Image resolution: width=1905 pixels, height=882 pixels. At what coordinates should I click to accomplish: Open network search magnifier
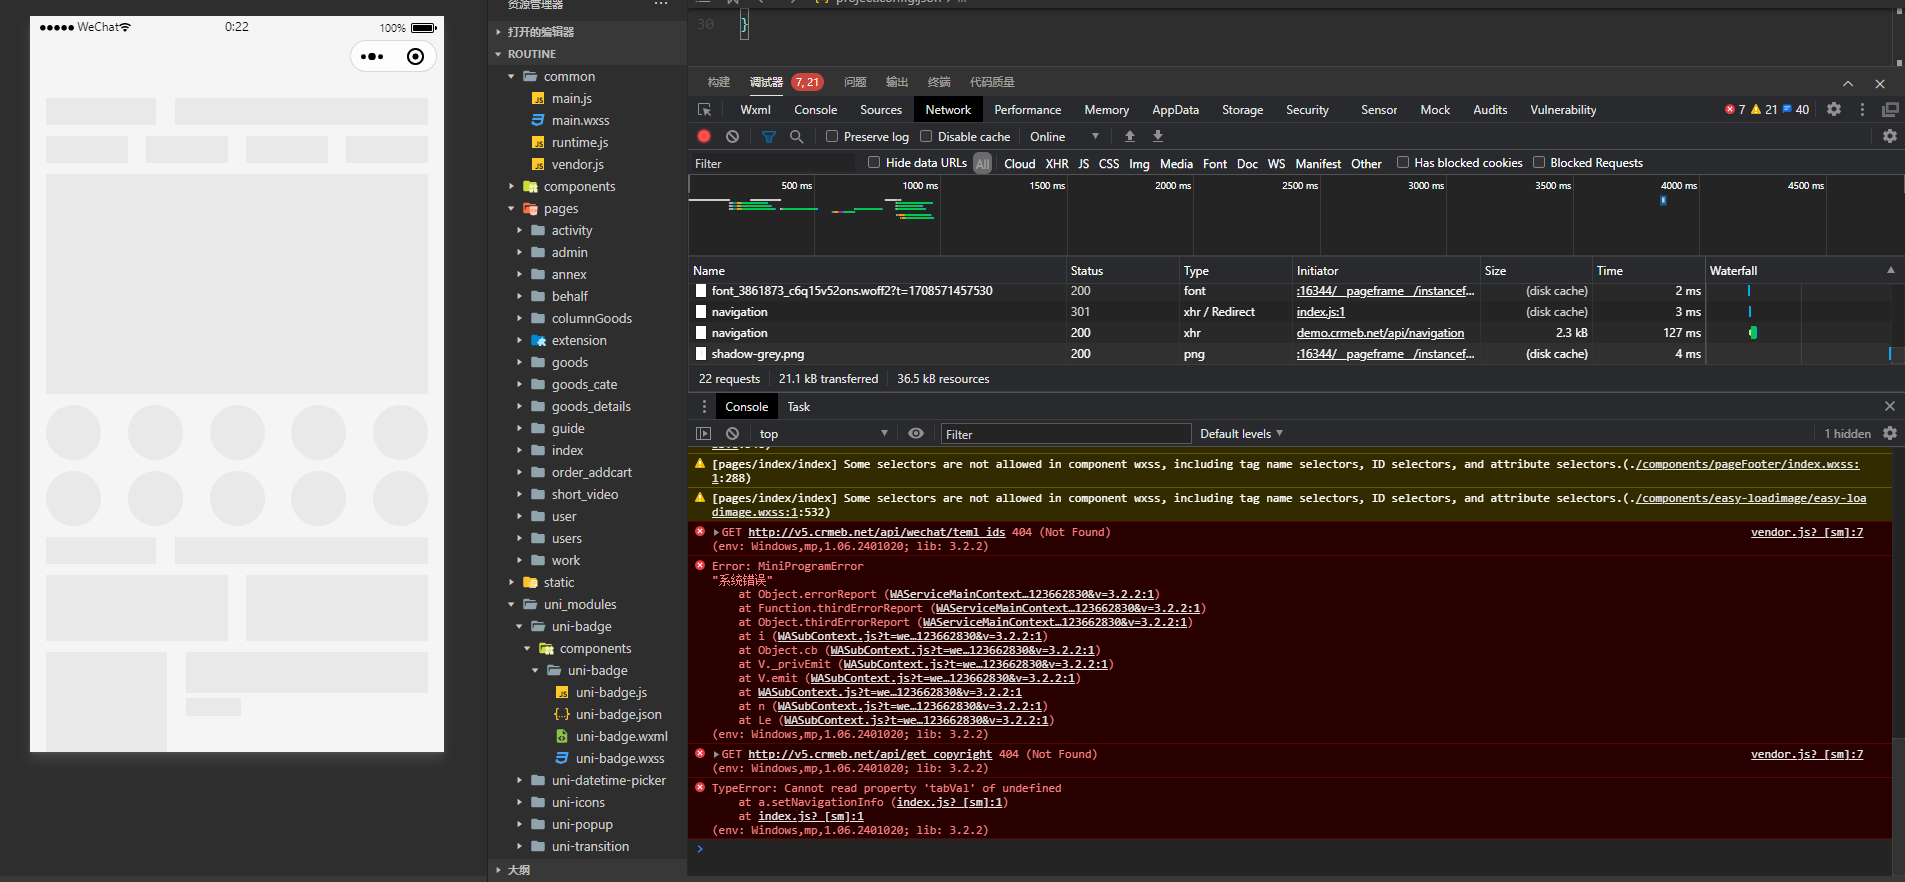tap(797, 137)
